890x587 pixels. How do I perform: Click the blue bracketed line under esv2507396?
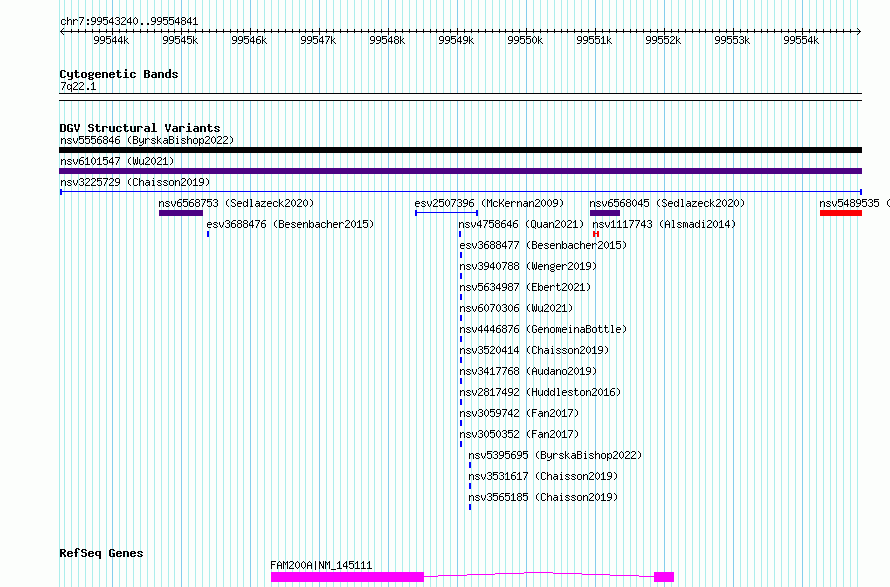pyautogui.click(x=447, y=213)
